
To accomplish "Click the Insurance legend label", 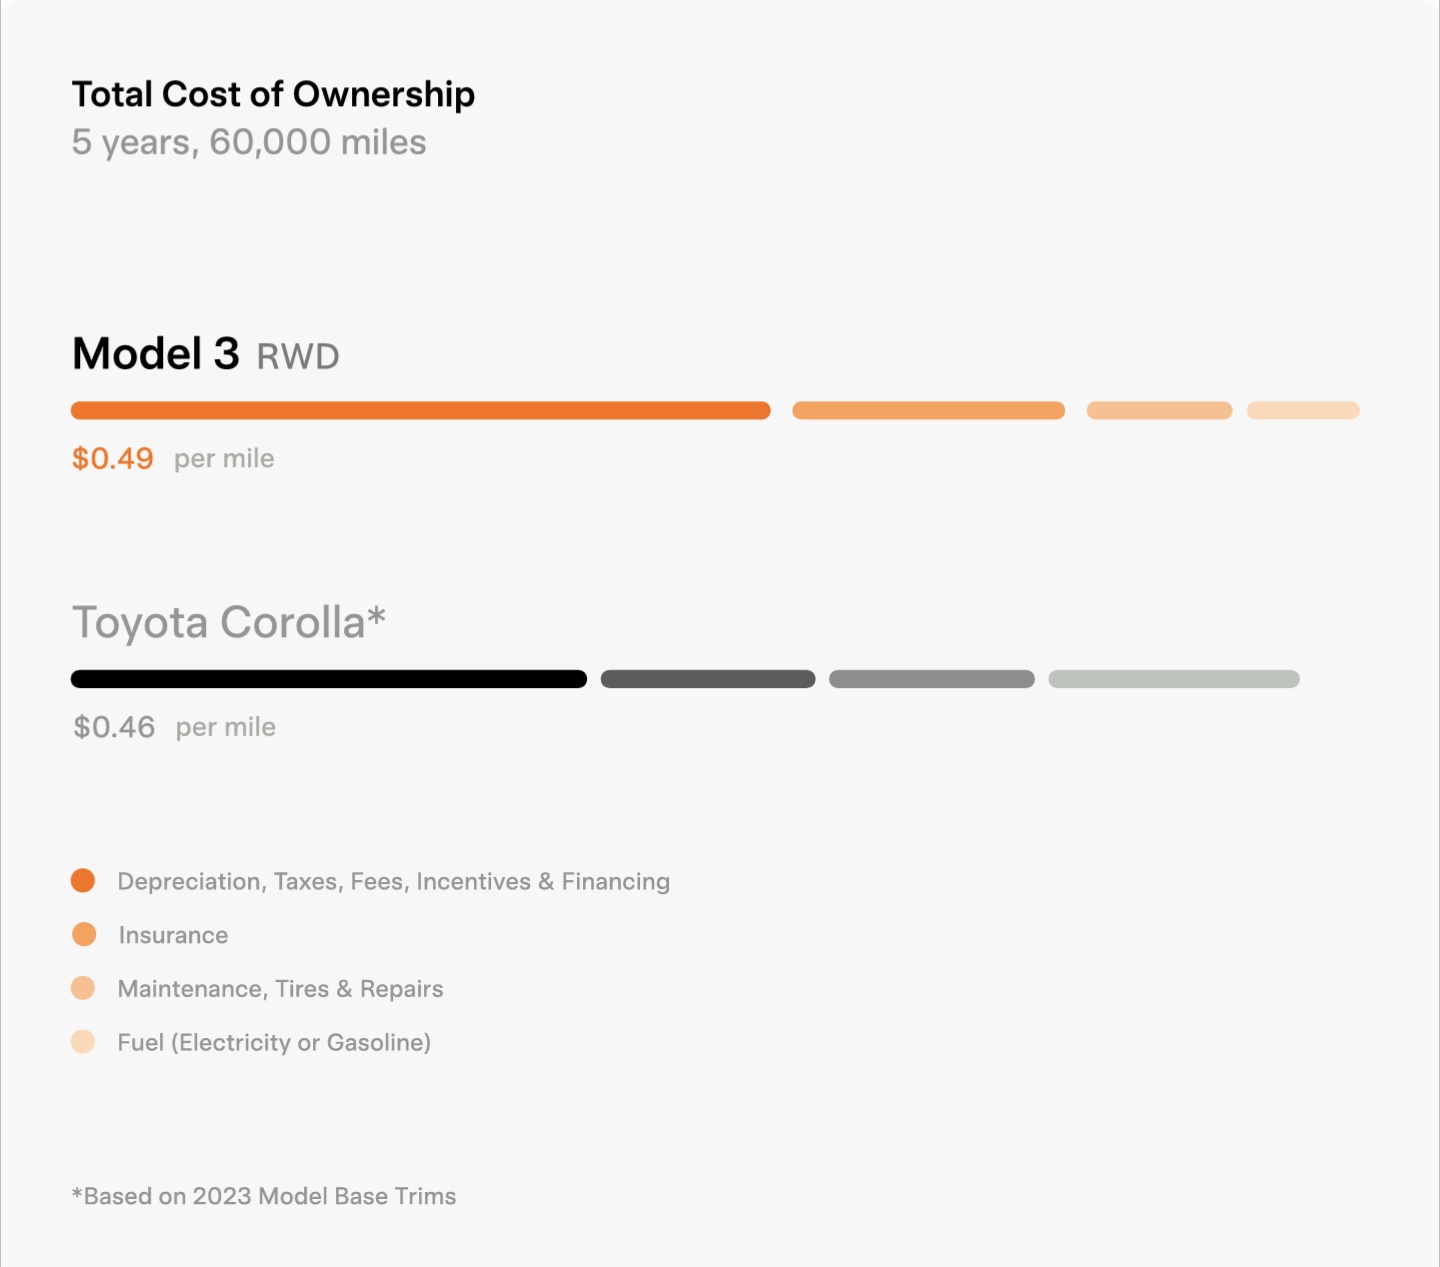I will point(173,935).
